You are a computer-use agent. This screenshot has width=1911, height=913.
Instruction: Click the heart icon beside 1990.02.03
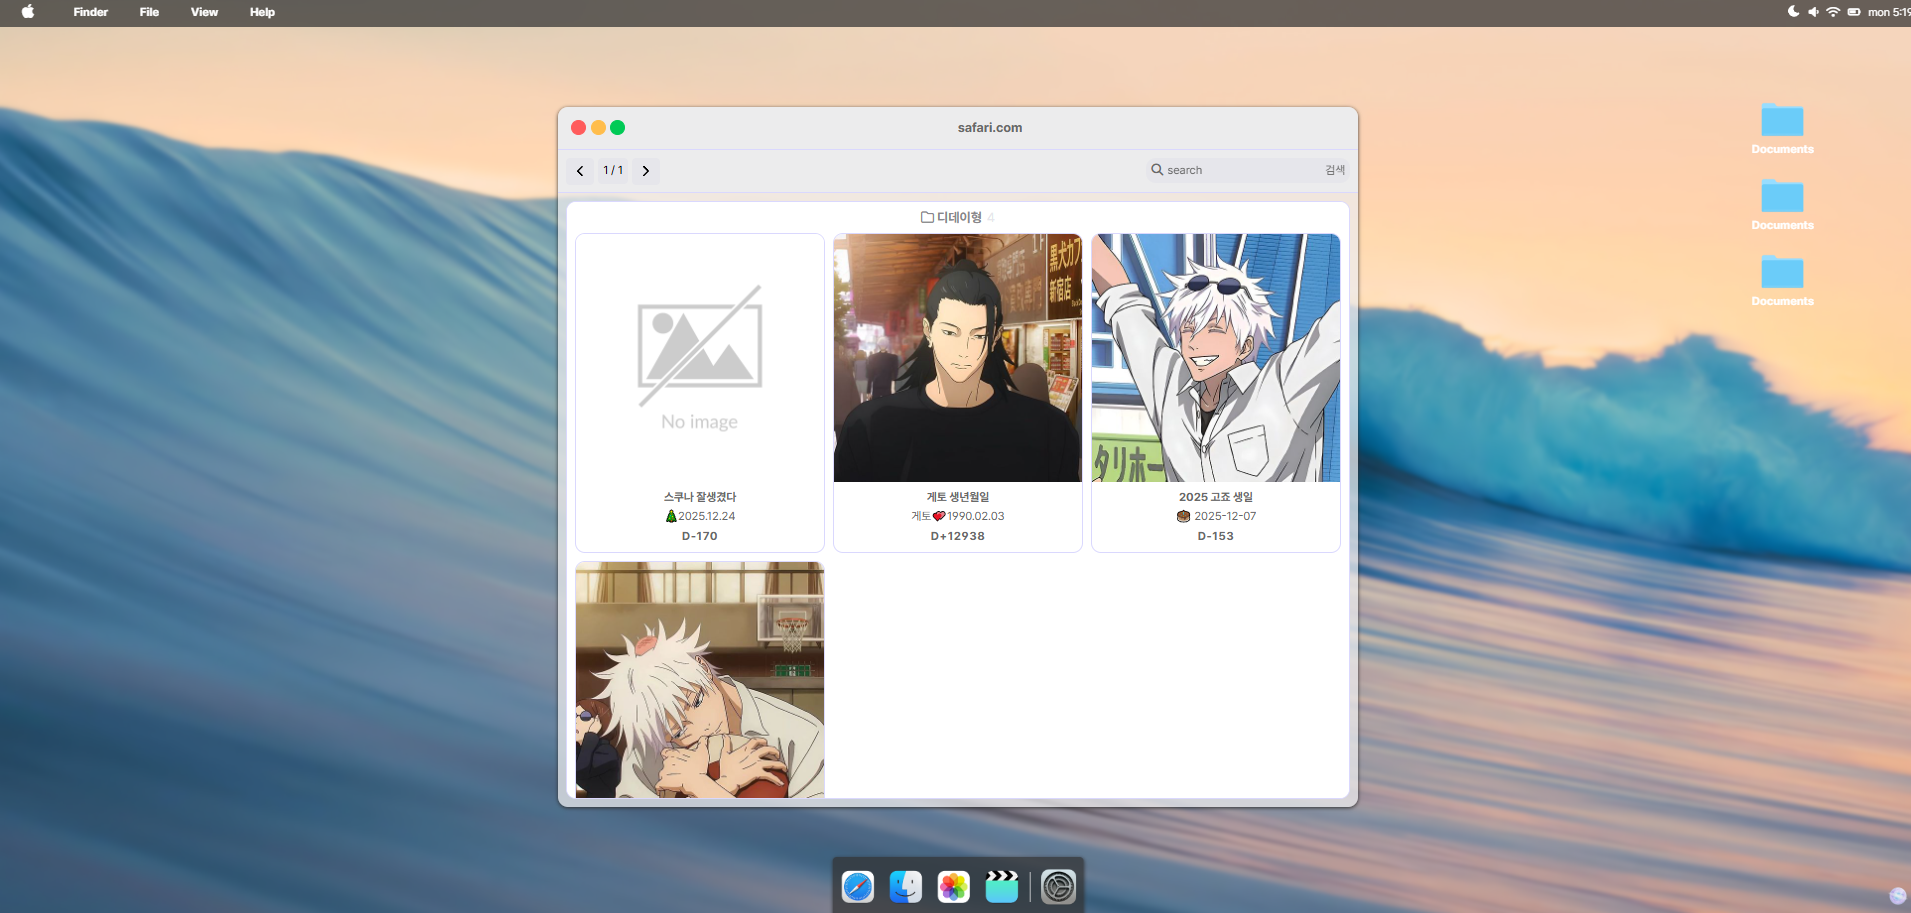click(939, 516)
